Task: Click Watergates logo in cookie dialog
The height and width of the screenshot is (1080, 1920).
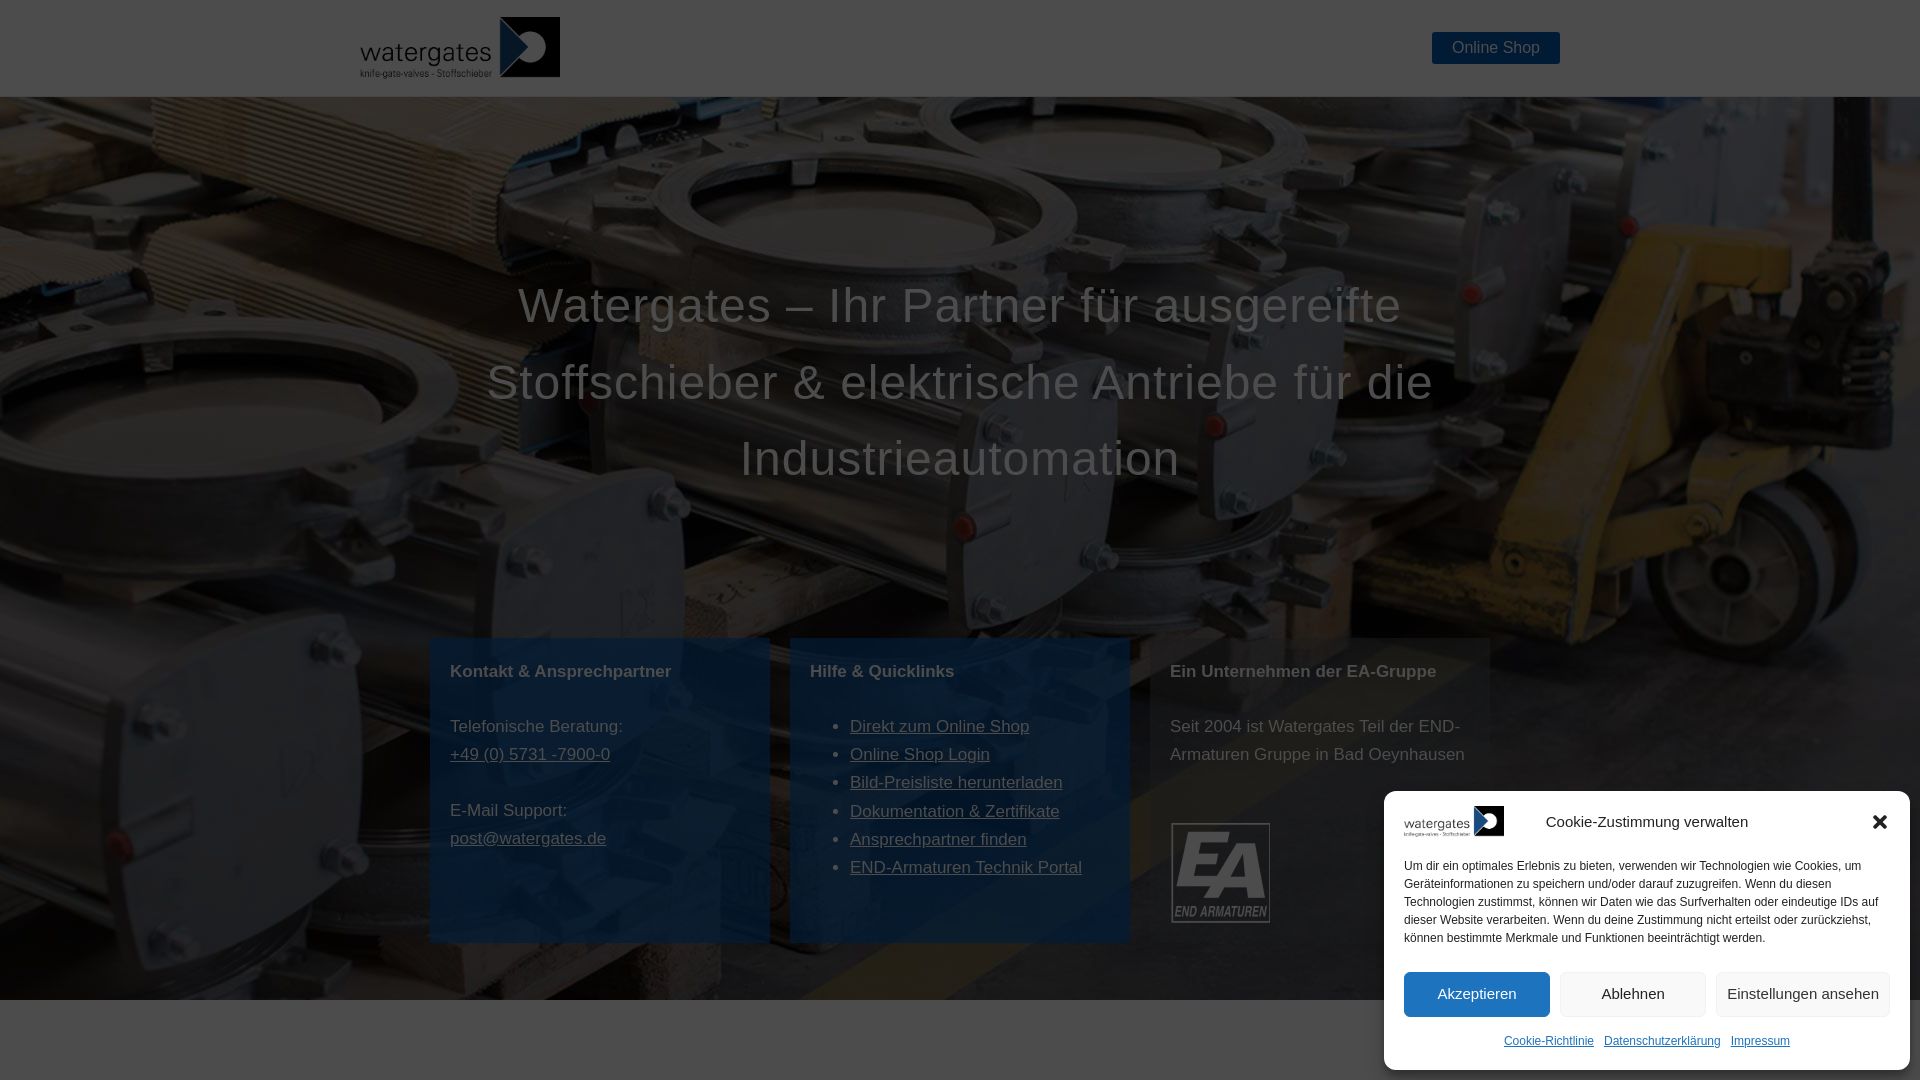Action: click(1454, 822)
